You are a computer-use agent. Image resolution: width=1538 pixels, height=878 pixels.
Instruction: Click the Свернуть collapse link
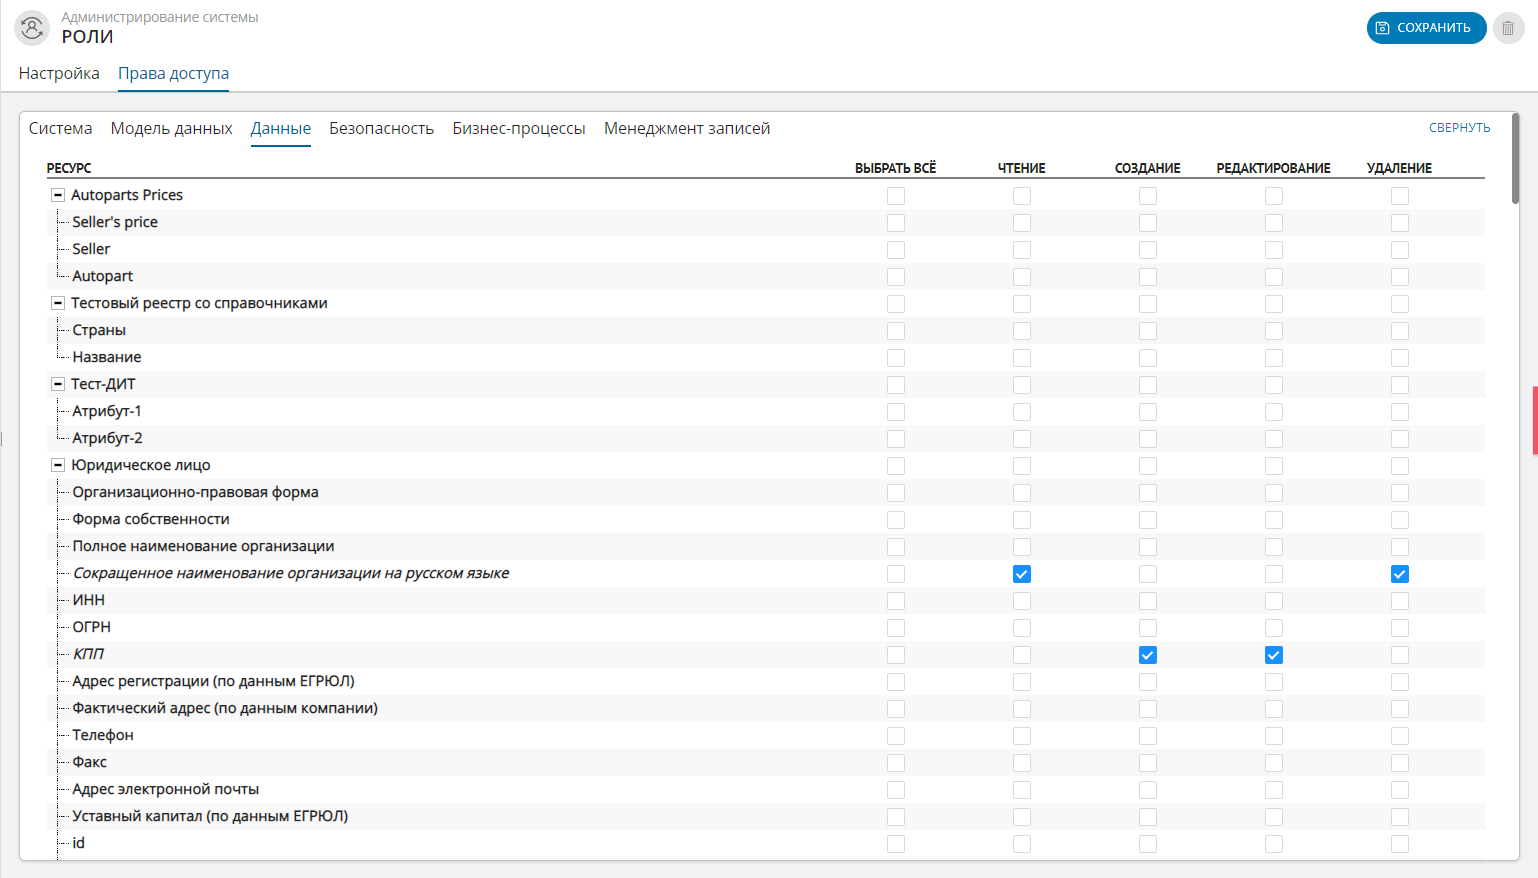(1459, 128)
